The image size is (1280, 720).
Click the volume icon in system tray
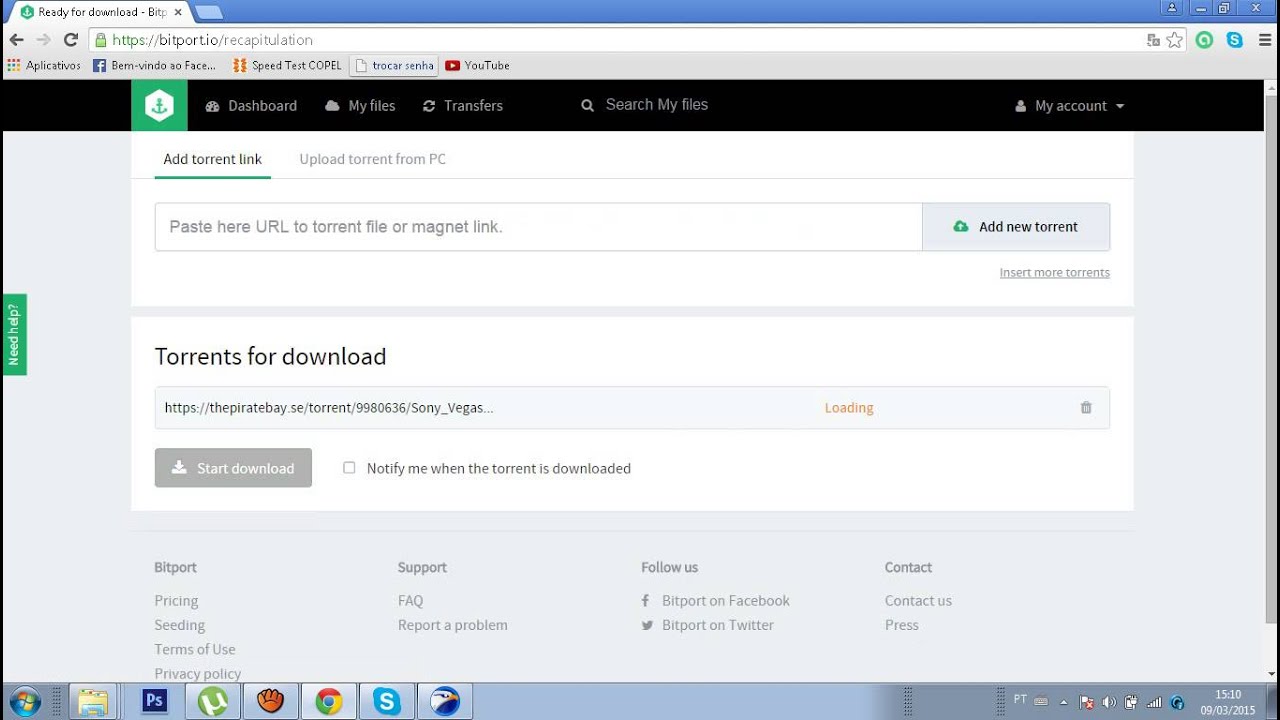[x=1108, y=702]
